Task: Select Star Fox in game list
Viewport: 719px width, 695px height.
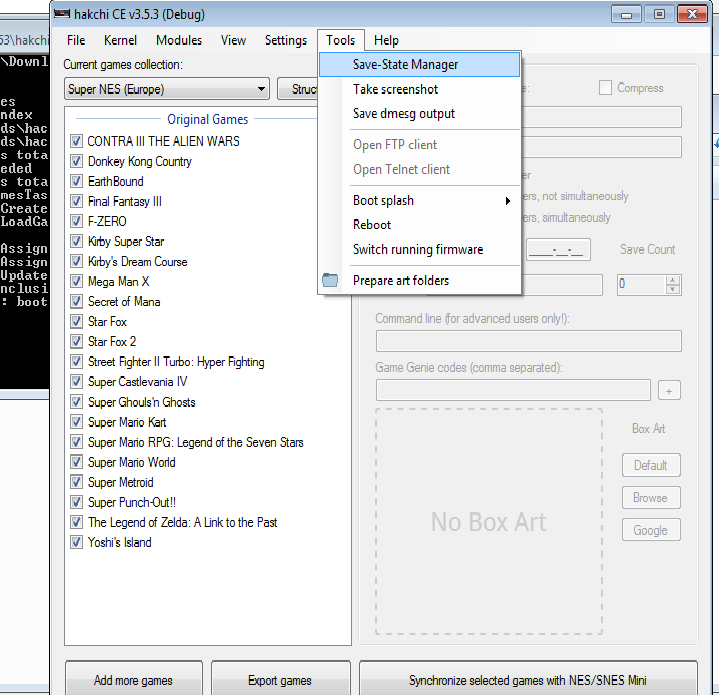Action: coord(107,322)
